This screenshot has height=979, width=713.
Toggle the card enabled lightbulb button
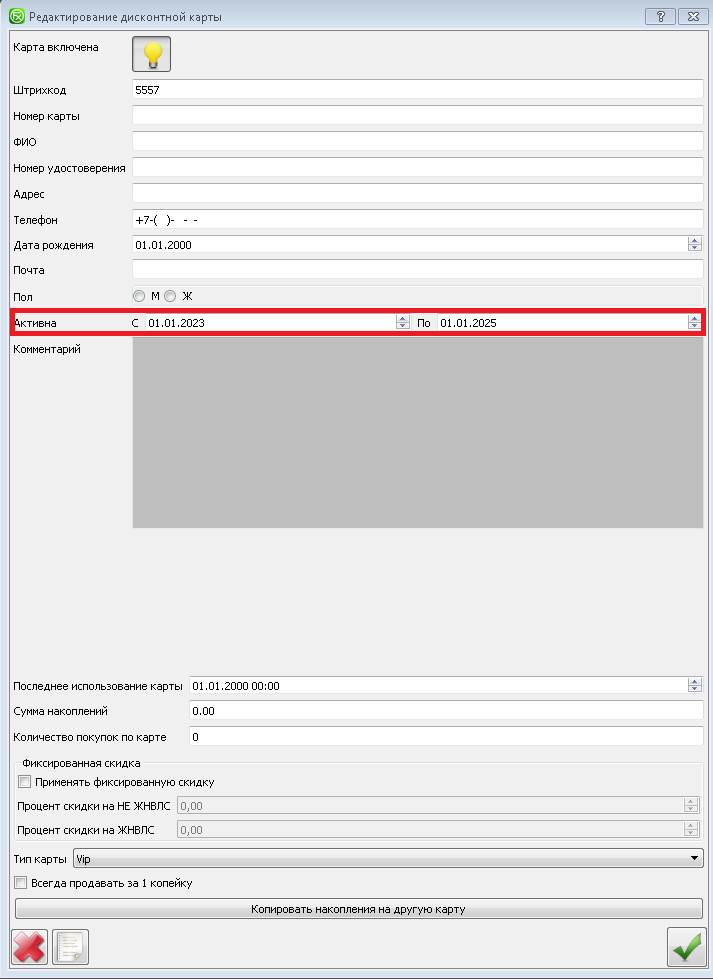(x=152, y=54)
